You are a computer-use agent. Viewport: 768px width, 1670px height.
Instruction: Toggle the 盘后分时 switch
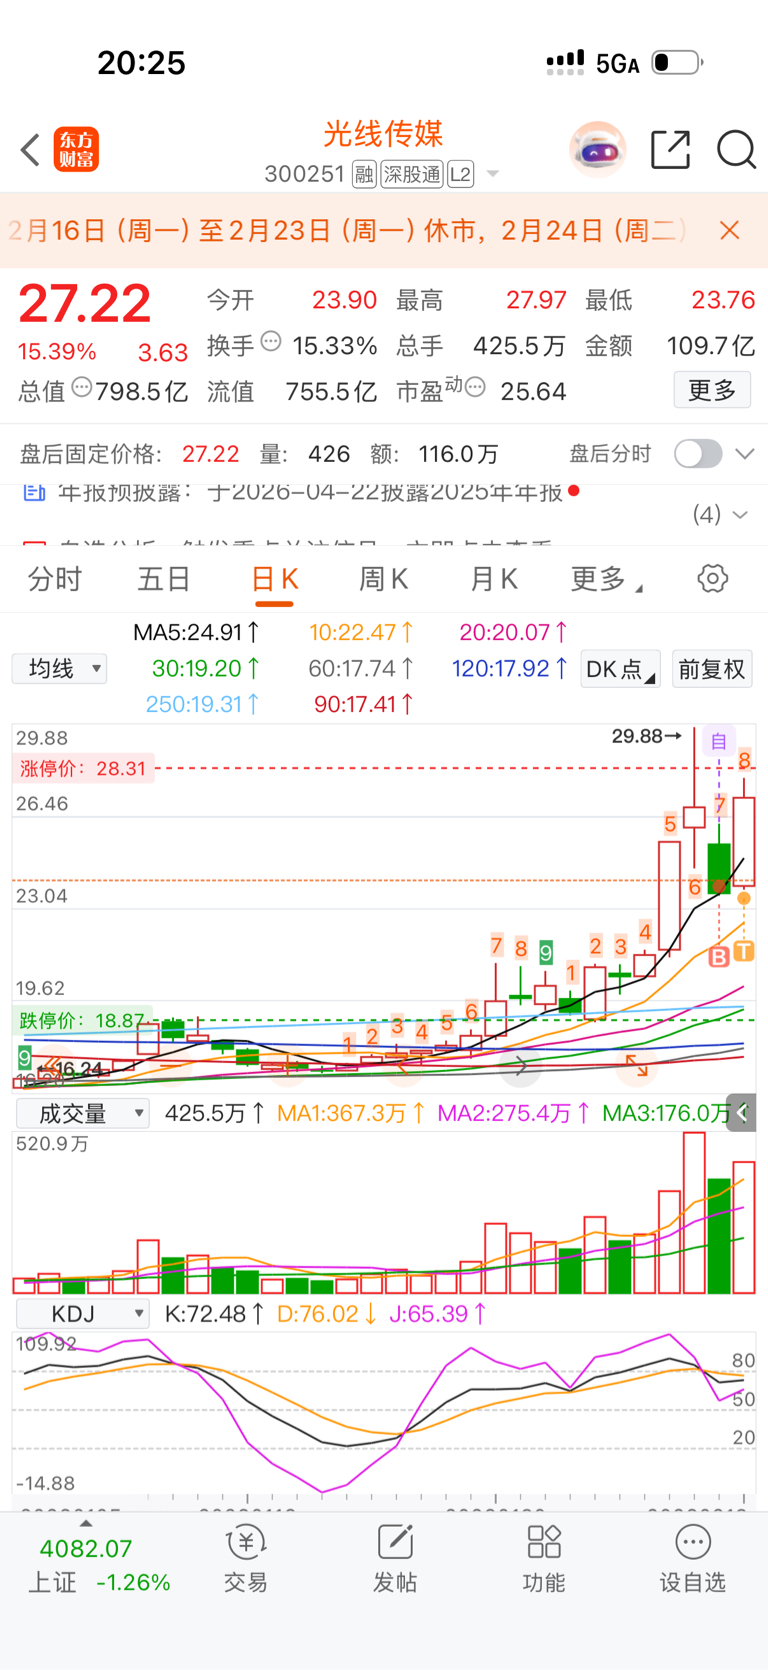[x=698, y=454]
